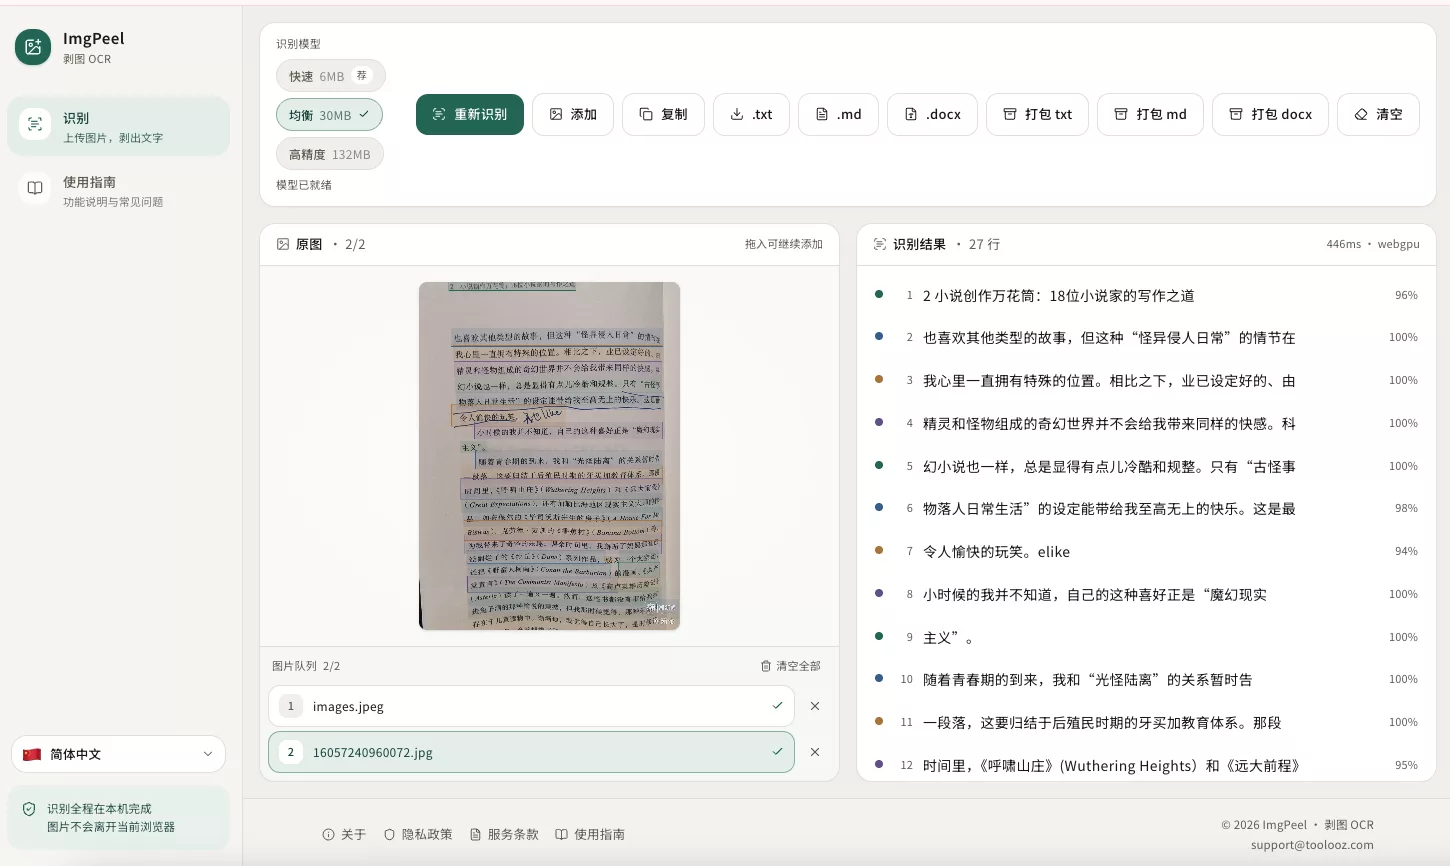Open the 服务条款 footer link
The width and height of the screenshot is (1450, 866).
click(504, 834)
